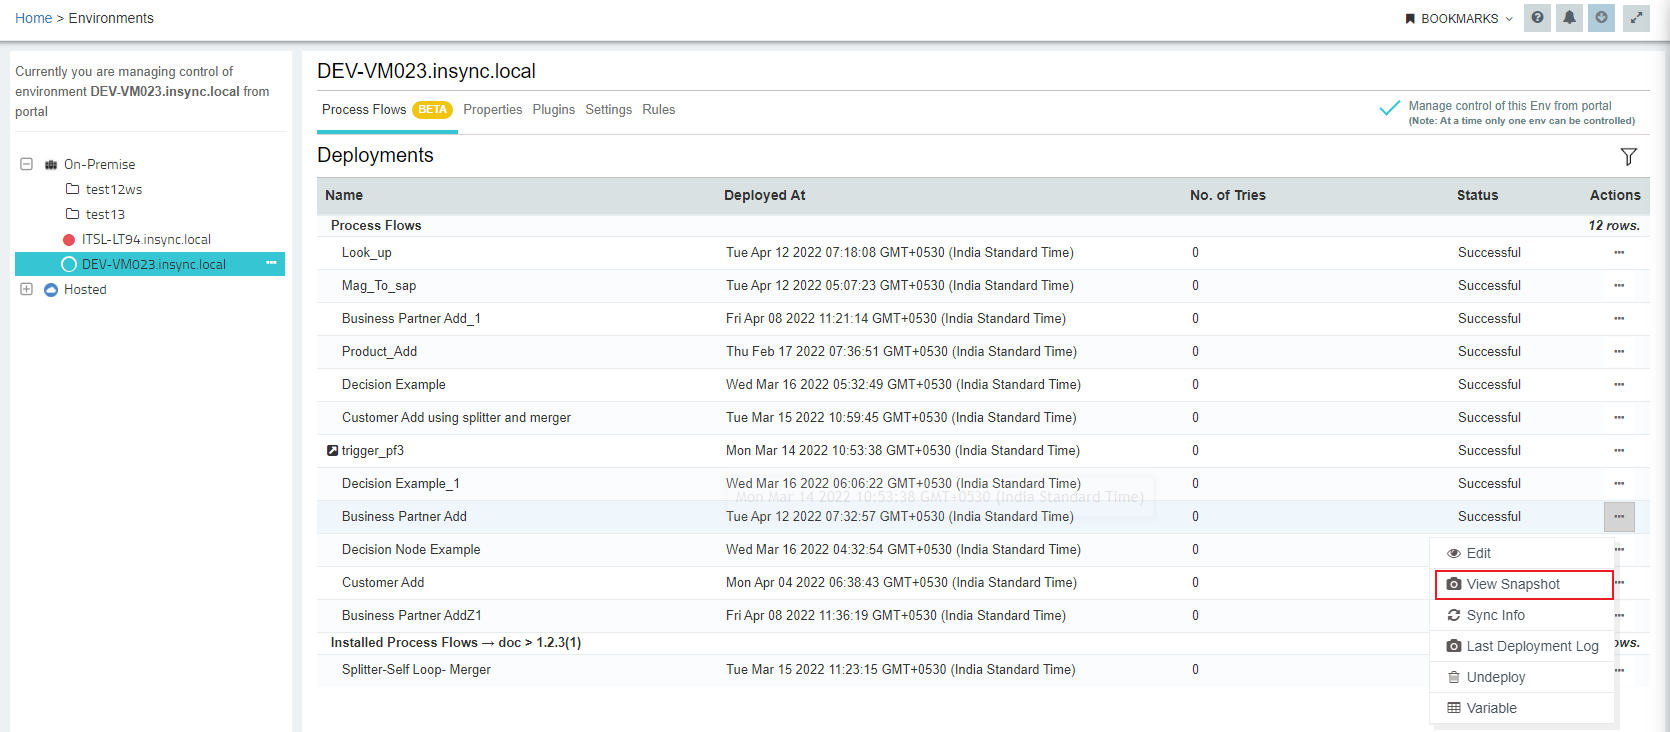Choose Undeploy in the actions menu

click(1495, 678)
